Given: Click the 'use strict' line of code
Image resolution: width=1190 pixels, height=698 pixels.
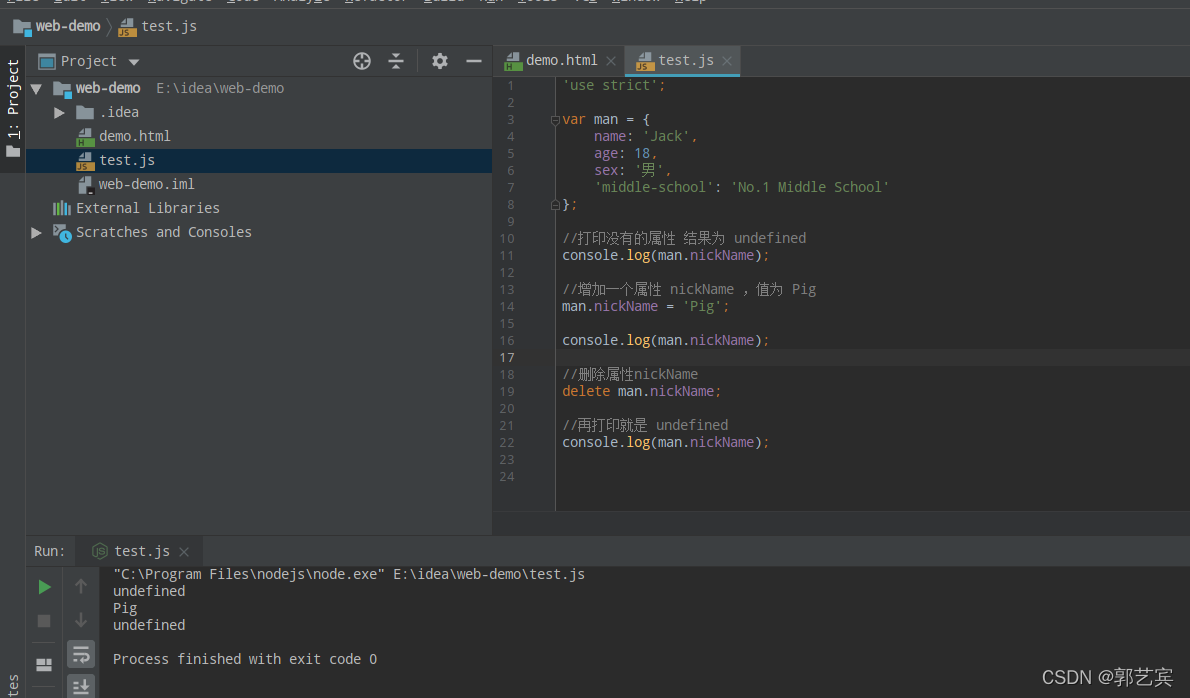Looking at the screenshot, I should [613, 86].
